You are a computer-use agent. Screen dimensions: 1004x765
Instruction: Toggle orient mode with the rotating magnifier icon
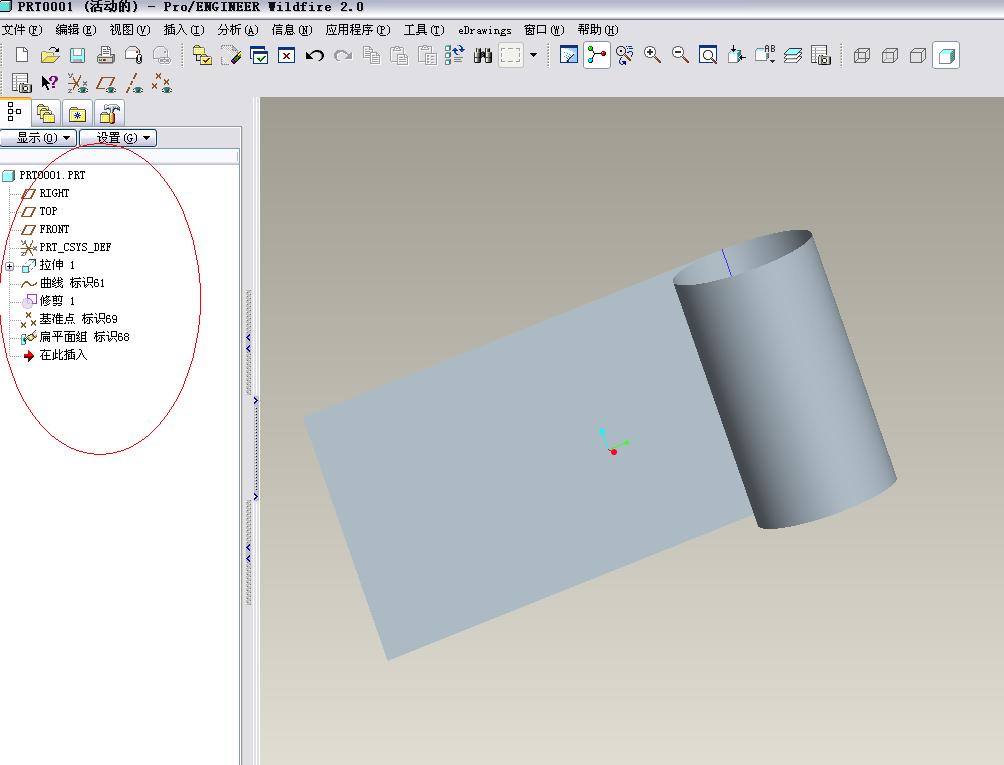(624, 55)
